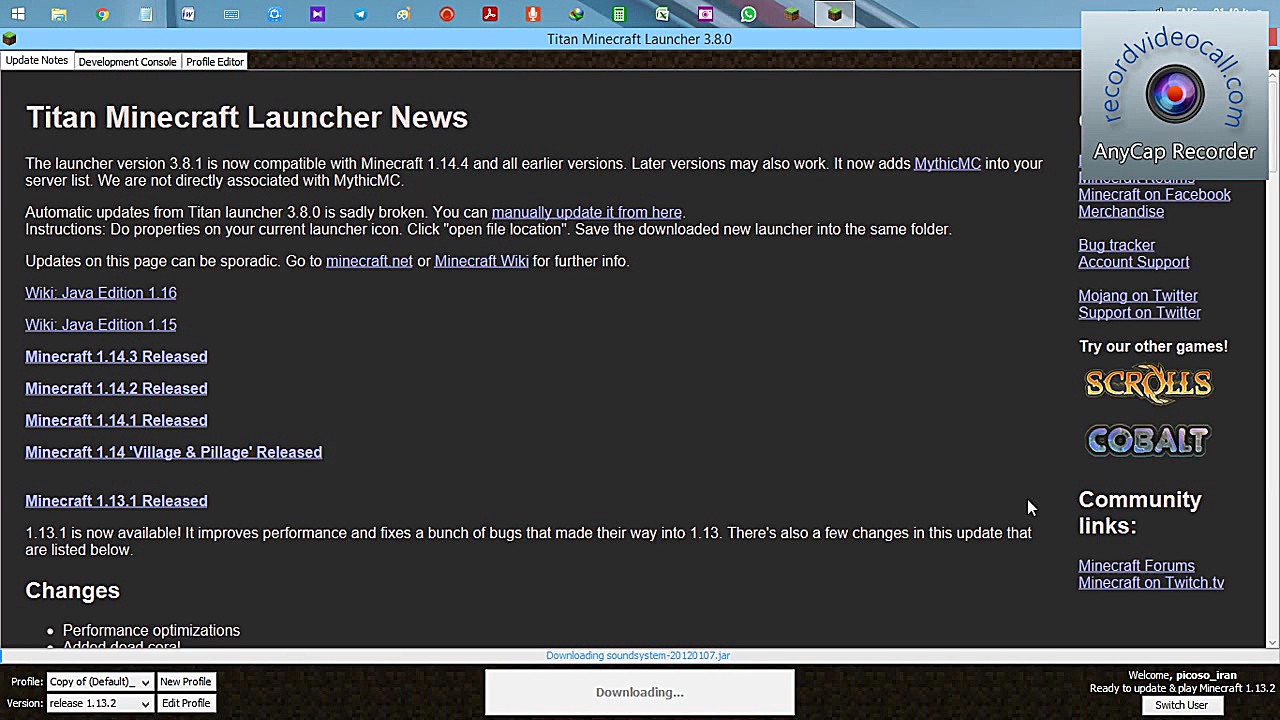Open the Windows Start menu

pos(18,14)
